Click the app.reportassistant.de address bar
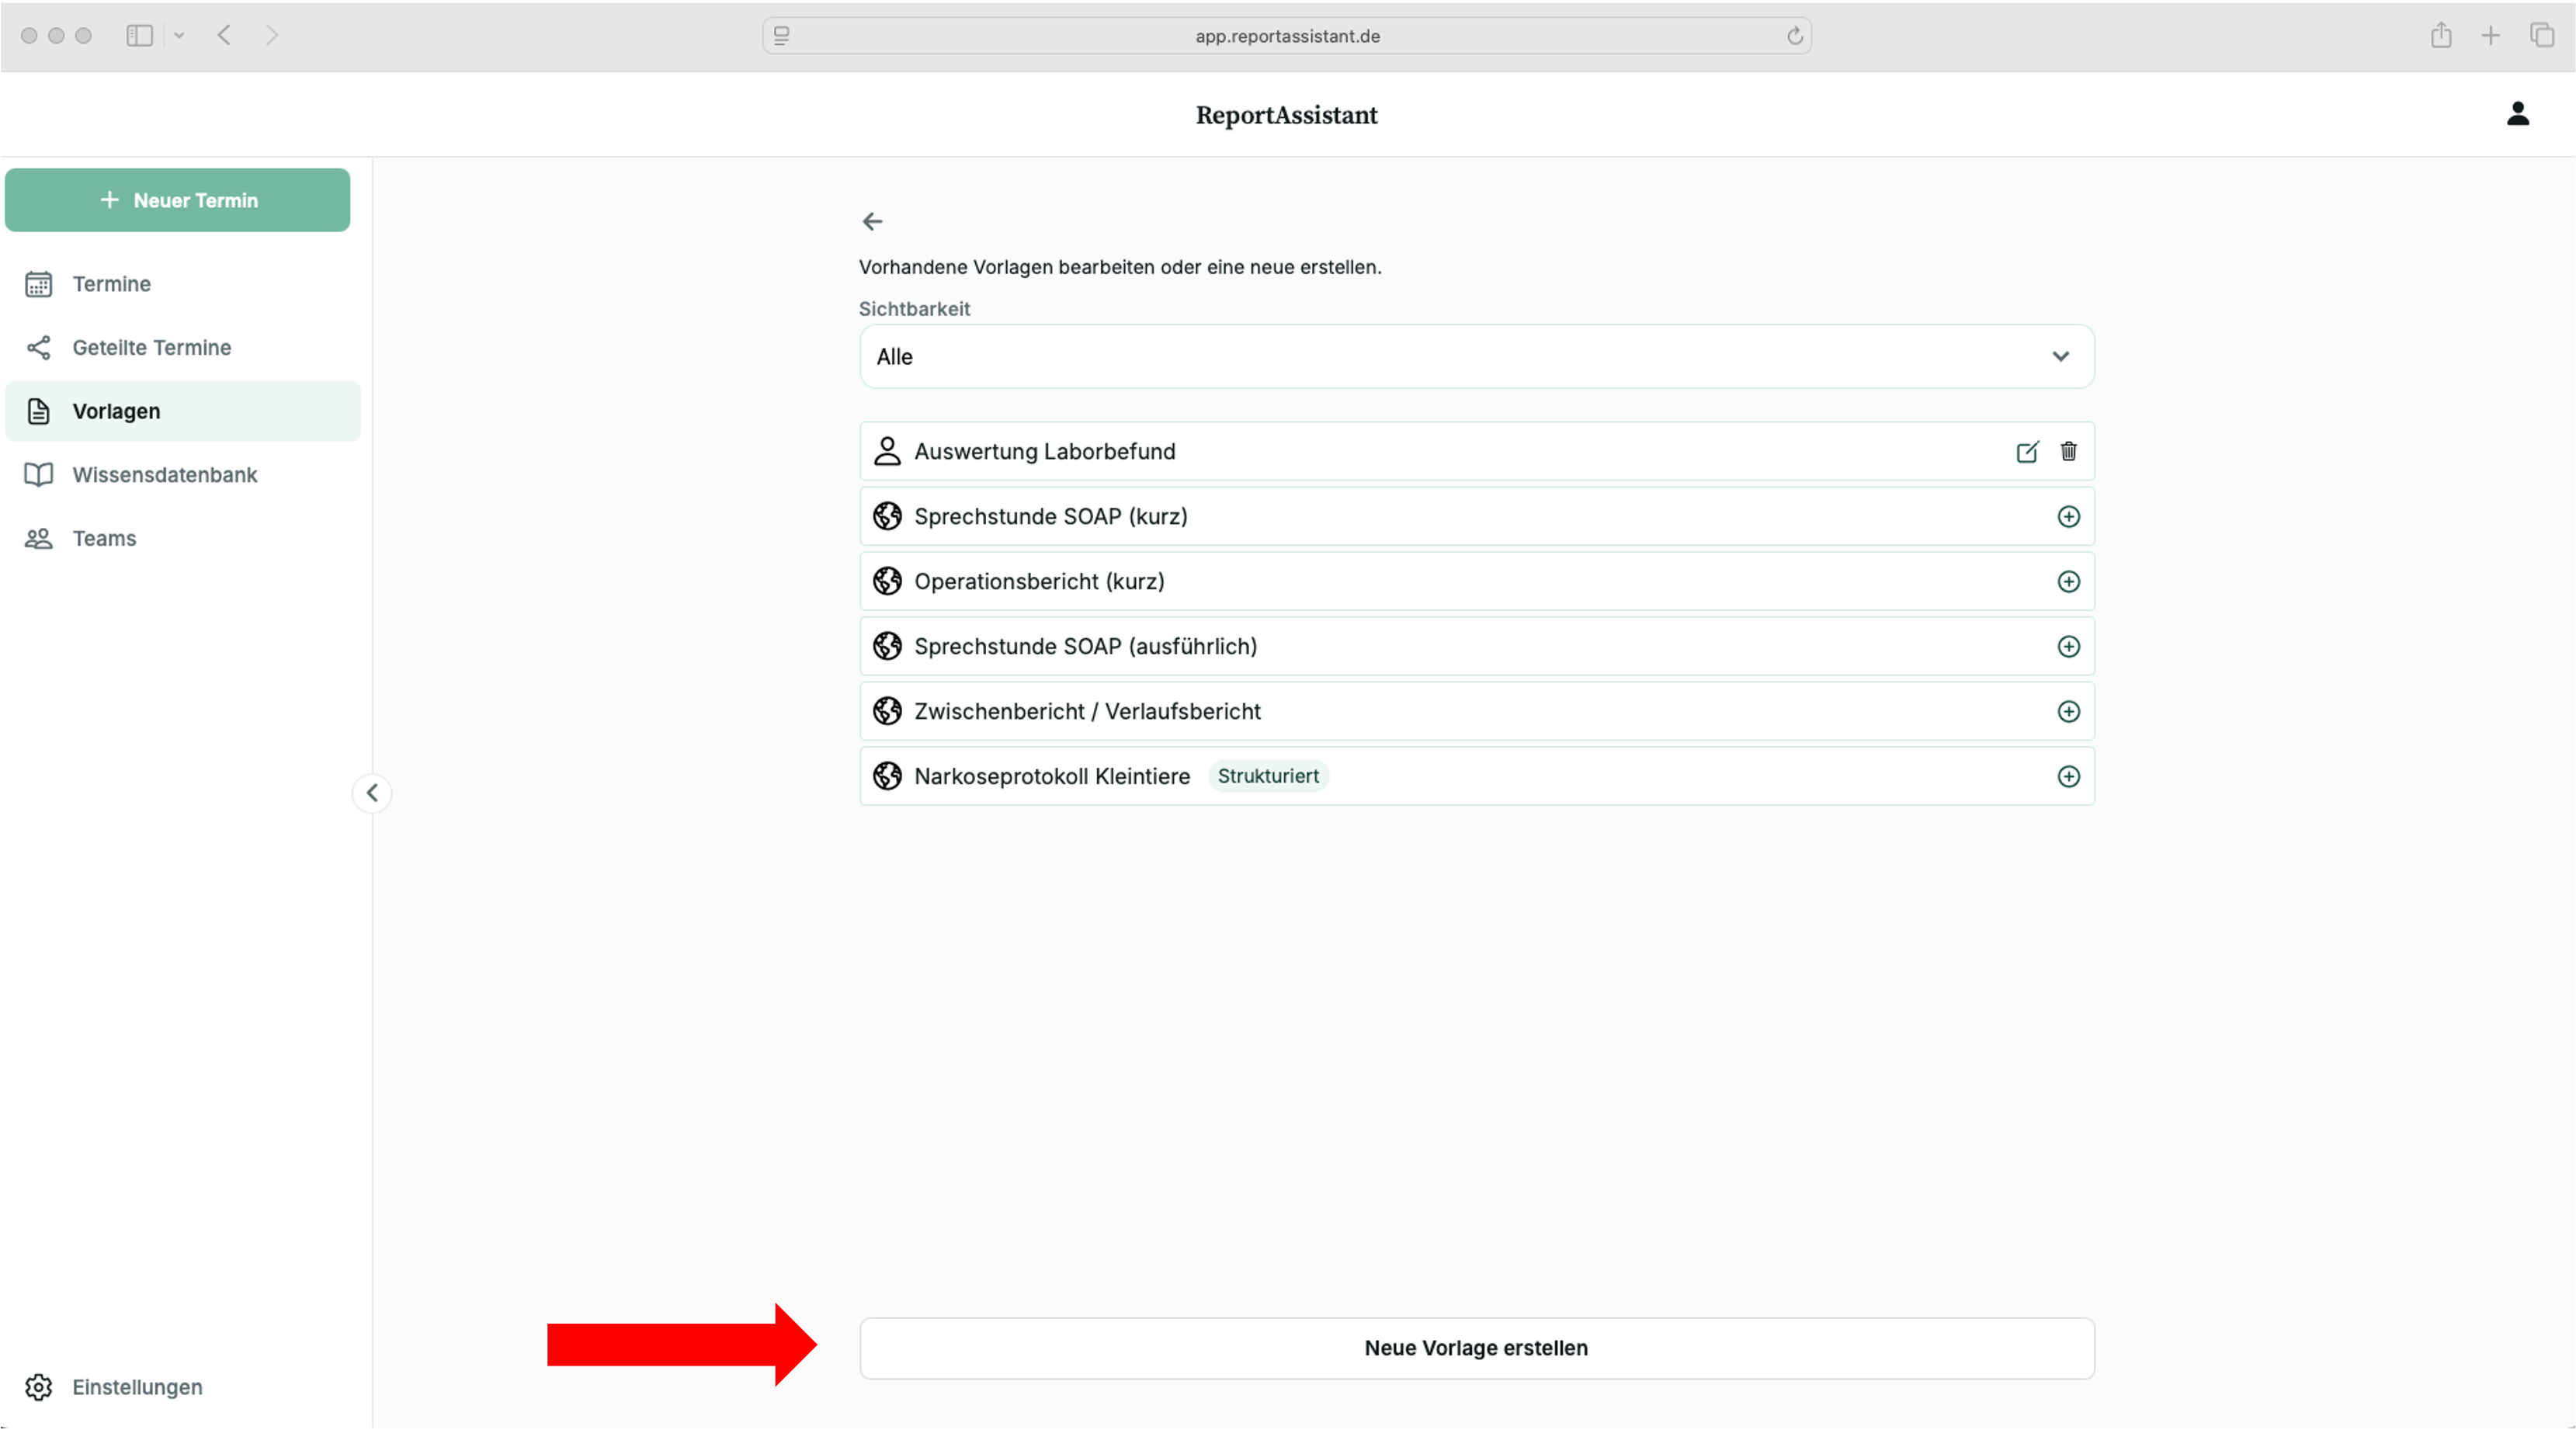Image resolution: width=2576 pixels, height=1430 pixels. click(x=1286, y=36)
